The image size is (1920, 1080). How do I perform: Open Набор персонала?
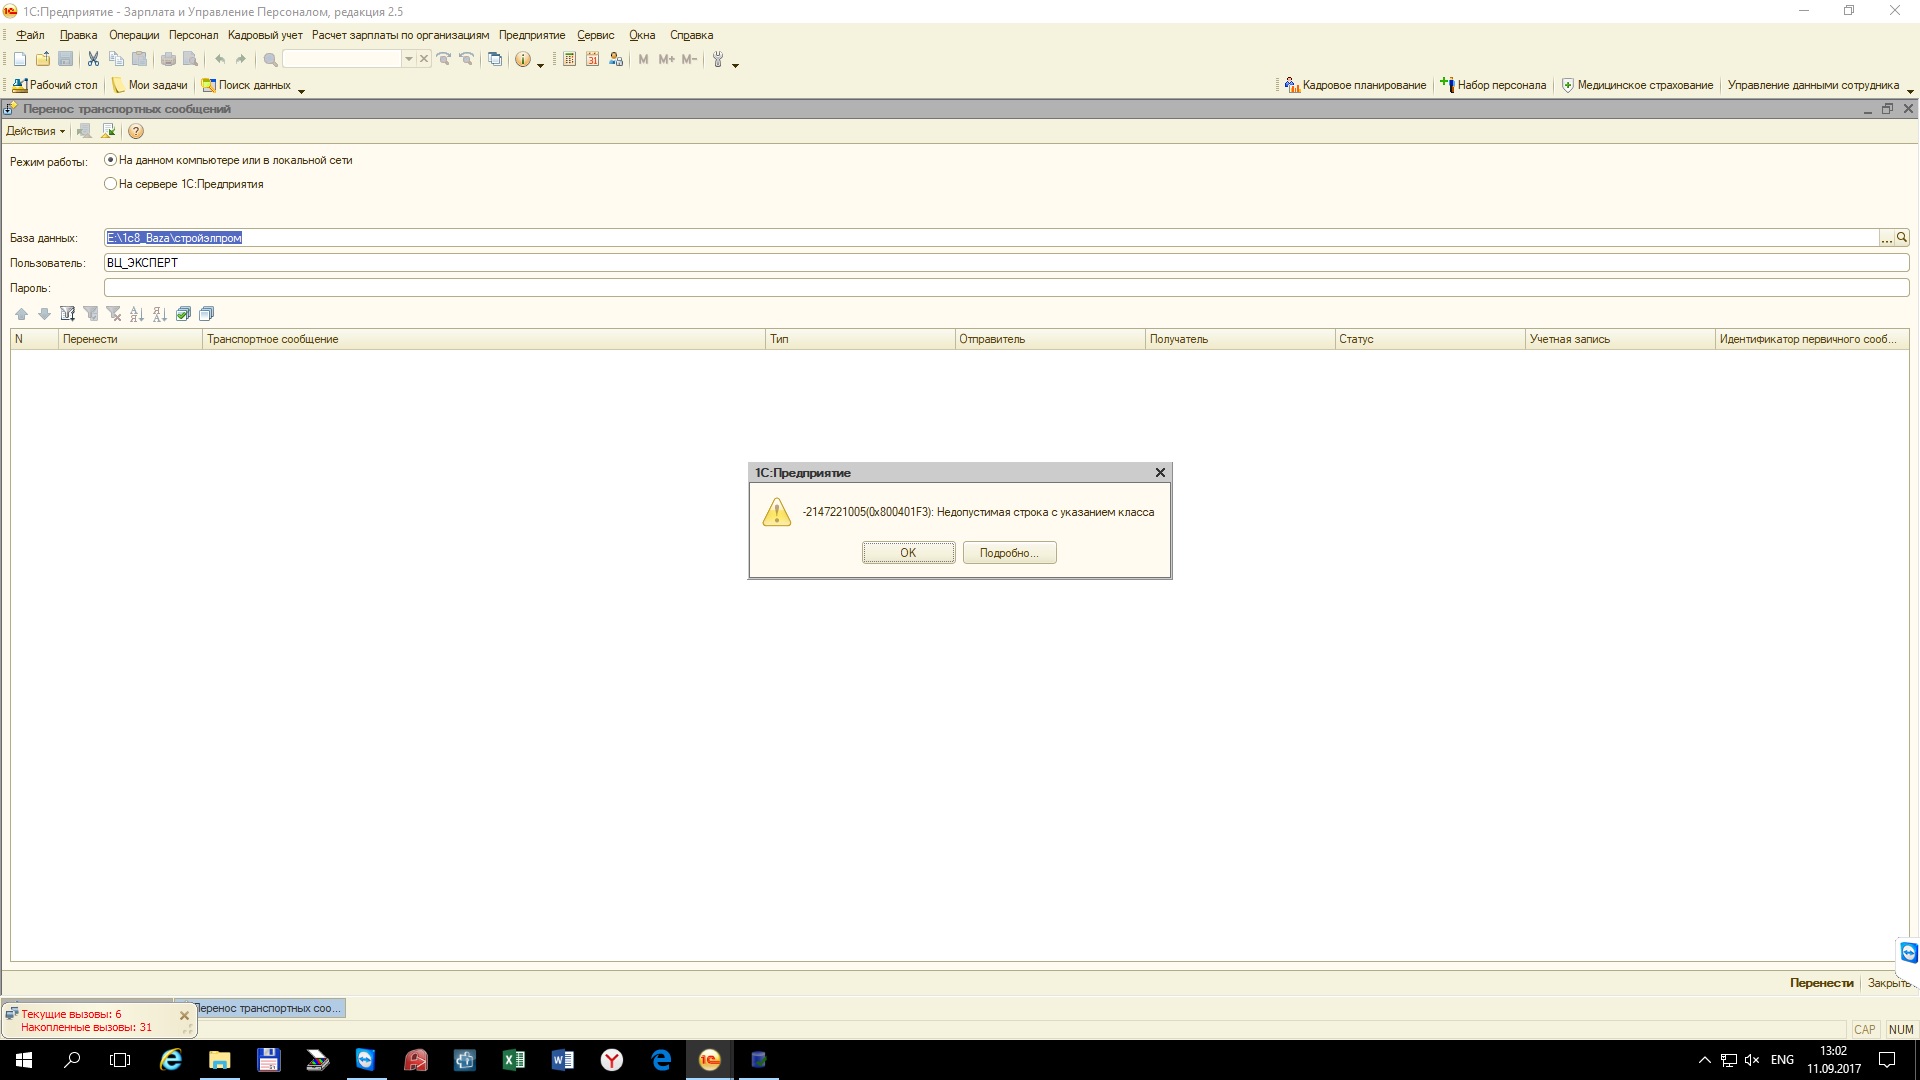point(1493,85)
